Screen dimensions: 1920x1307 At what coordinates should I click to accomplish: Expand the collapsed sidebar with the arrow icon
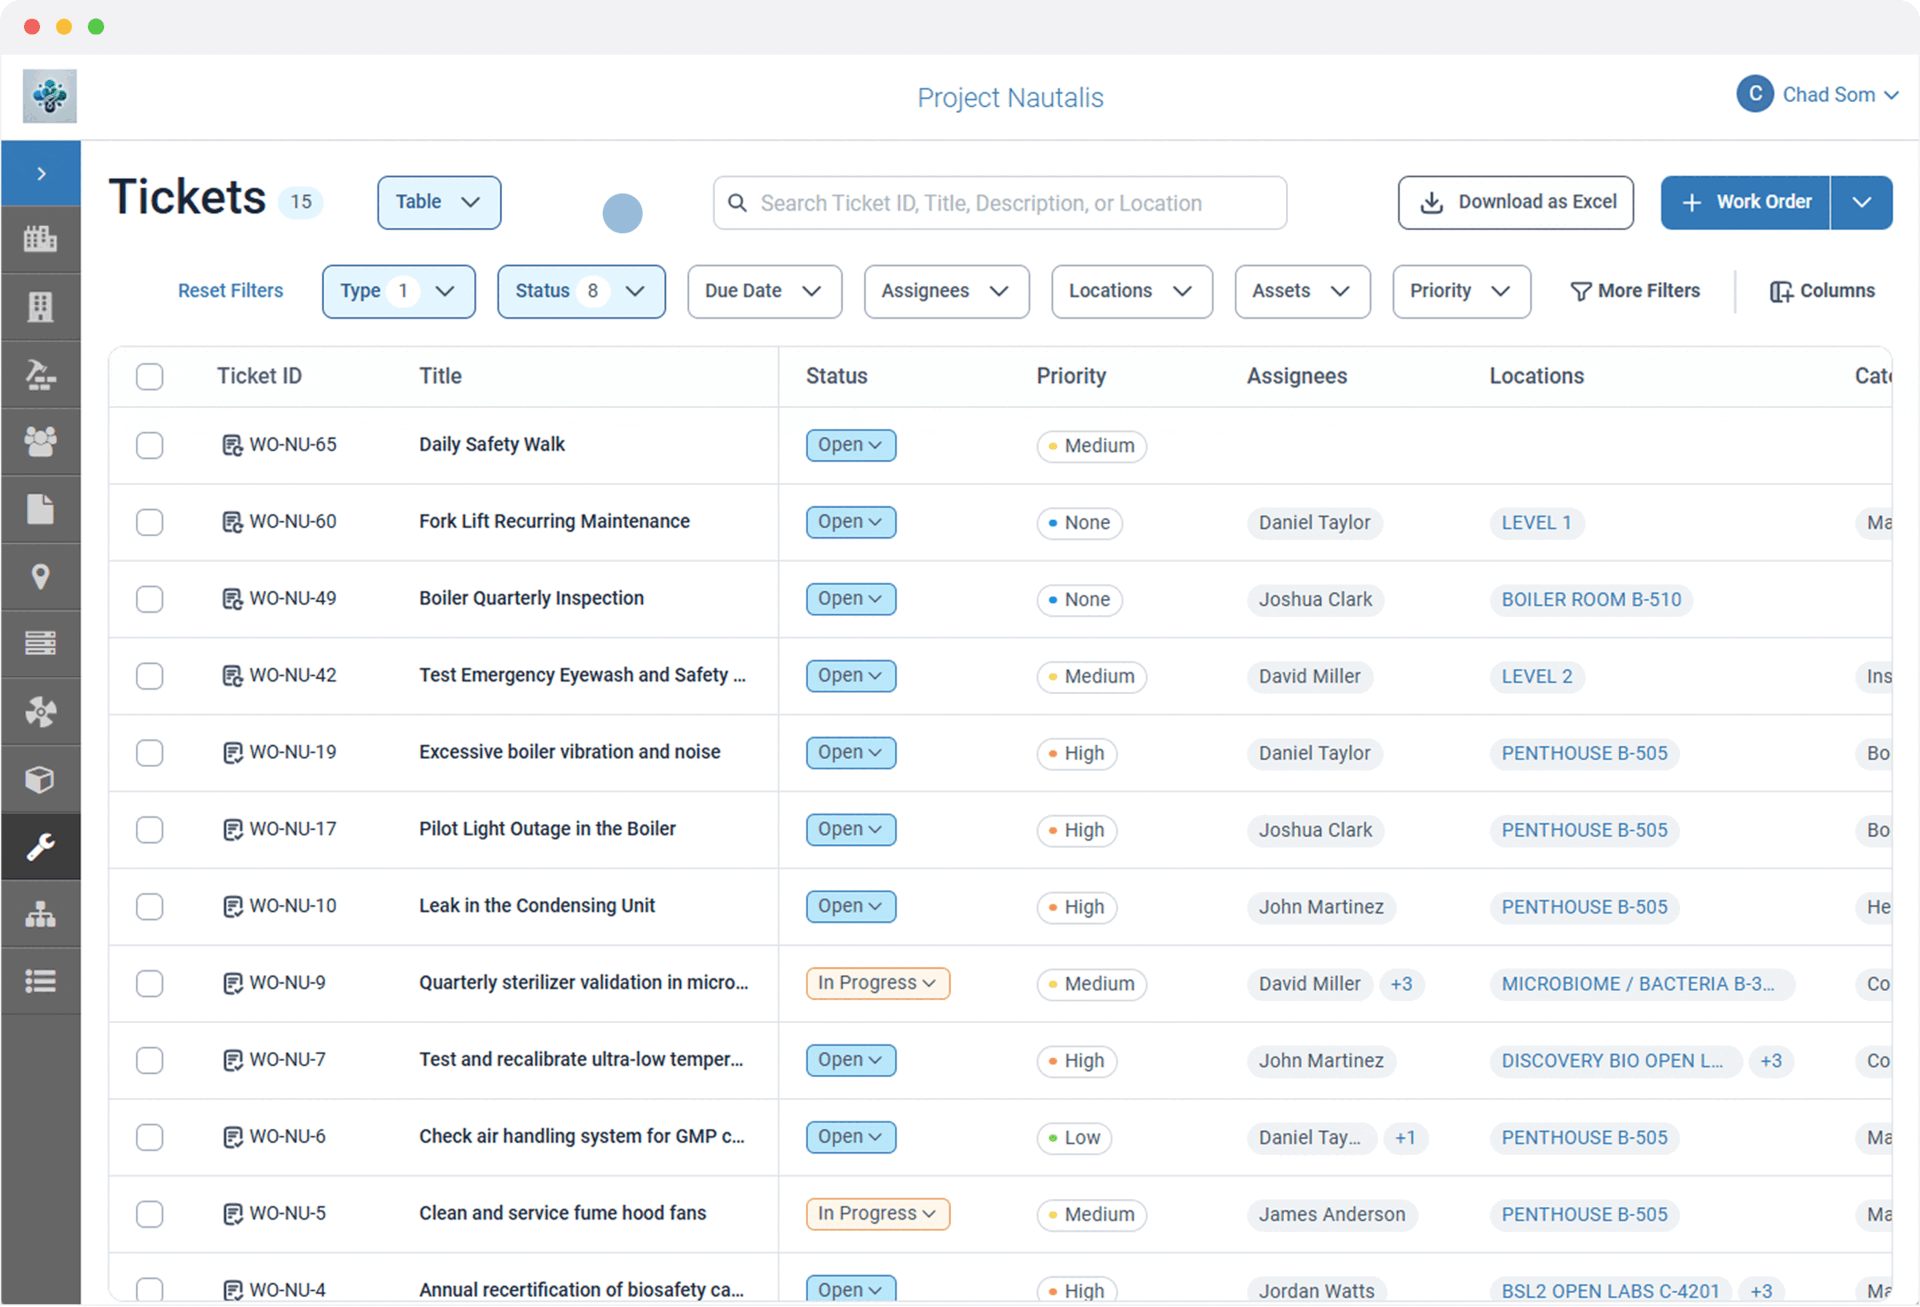[x=41, y=172]
